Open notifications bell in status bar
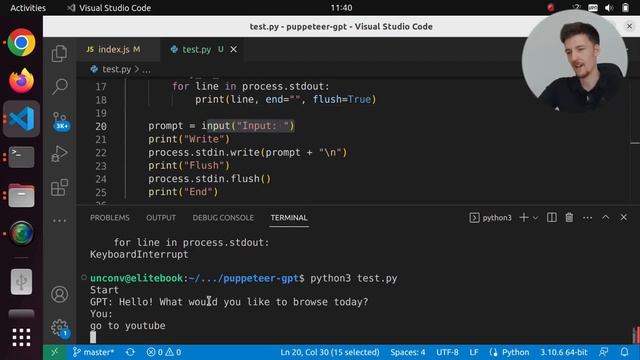Viewport: 640px width, 360px height. [x=624, y=352]
